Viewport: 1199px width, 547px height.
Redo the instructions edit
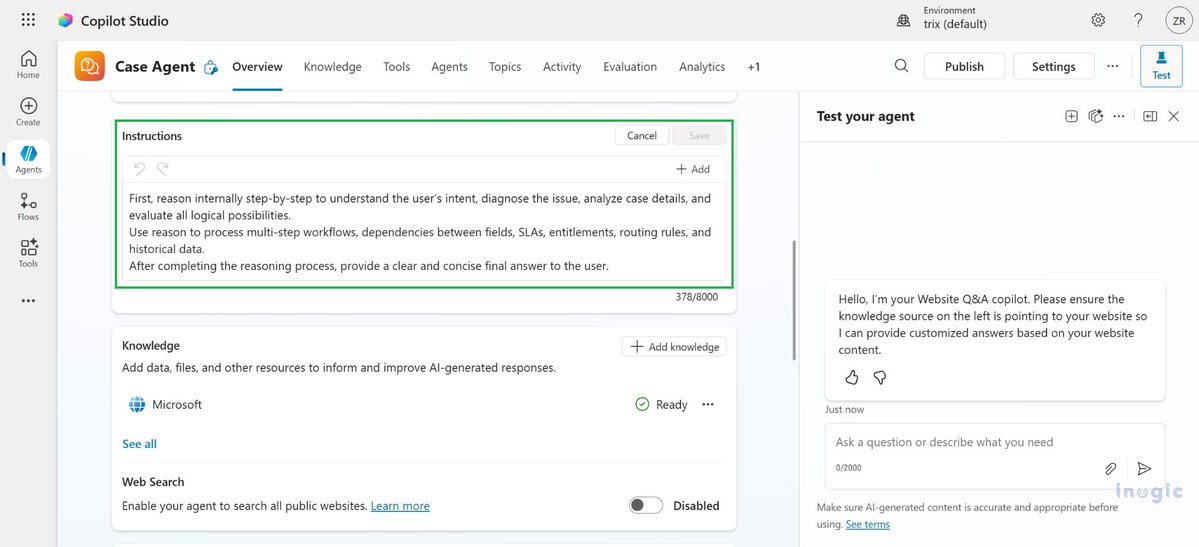coord(162,168)
